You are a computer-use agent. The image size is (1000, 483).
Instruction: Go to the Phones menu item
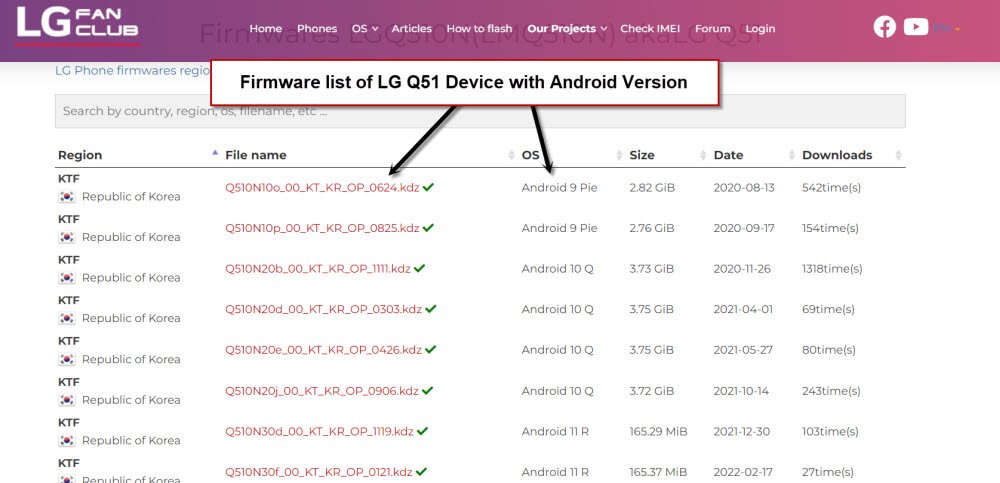(317, 29)
